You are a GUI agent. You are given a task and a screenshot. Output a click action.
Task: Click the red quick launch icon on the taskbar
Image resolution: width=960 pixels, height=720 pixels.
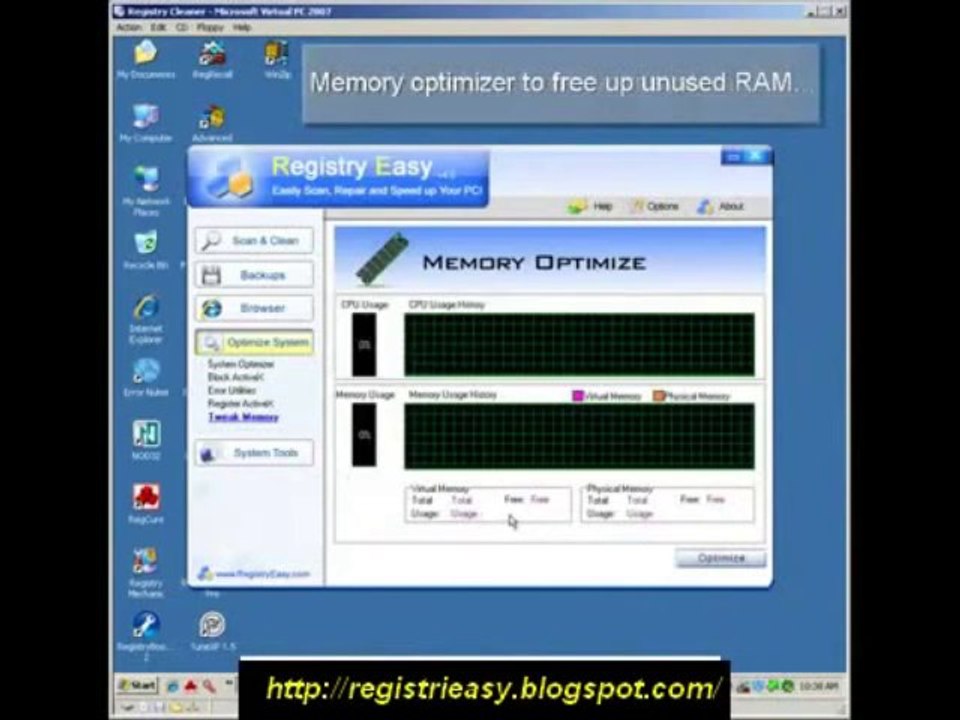pos(190,686)
